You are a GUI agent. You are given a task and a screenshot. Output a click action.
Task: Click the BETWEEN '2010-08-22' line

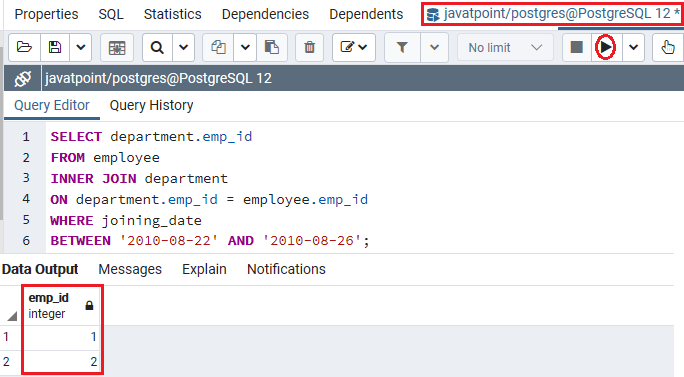click(x=210, y=241)
